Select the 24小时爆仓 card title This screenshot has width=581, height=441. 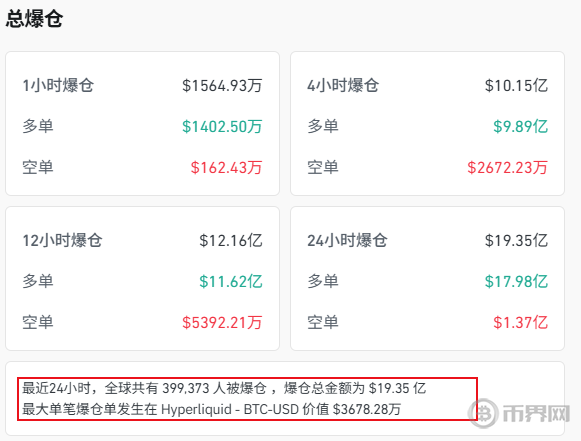click(x=347, y=241)
